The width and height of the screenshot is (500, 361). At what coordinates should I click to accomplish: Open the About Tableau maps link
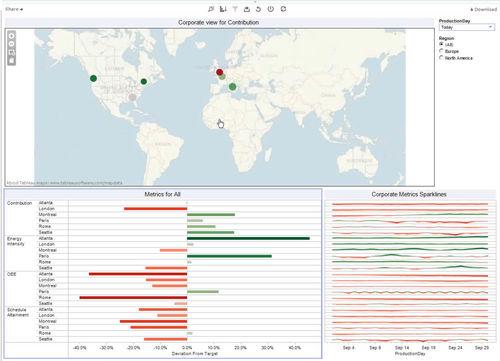pyautogui.click(x=65, y=183)
